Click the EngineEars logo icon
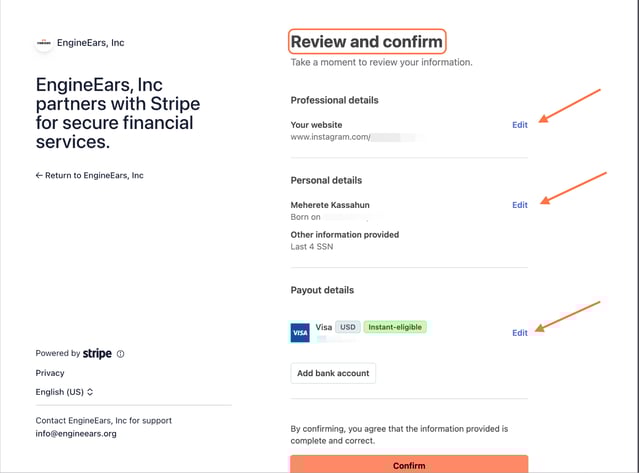 [44, 43]
